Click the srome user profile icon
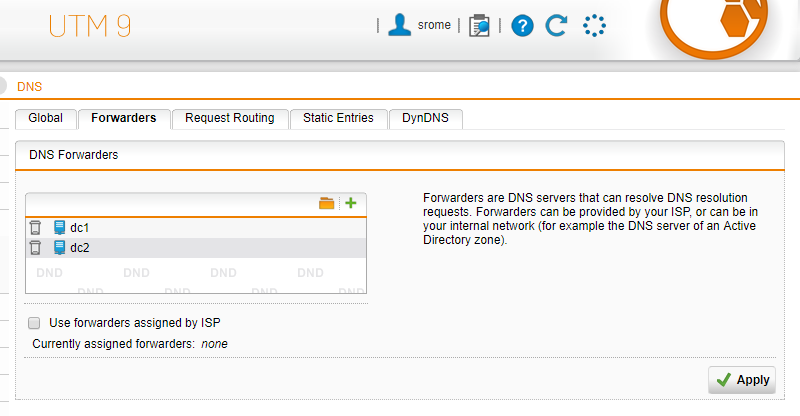Viewport: 800px width, 416px height. (399, 25)
